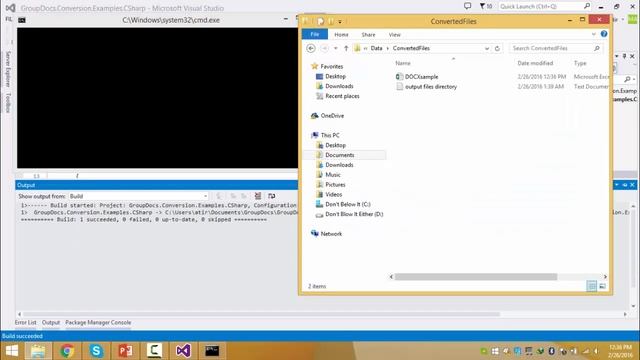The height and width of the screenshot is (360, 640).
Task: Click Quick Launch search magnifier
Action: point(587,6)
